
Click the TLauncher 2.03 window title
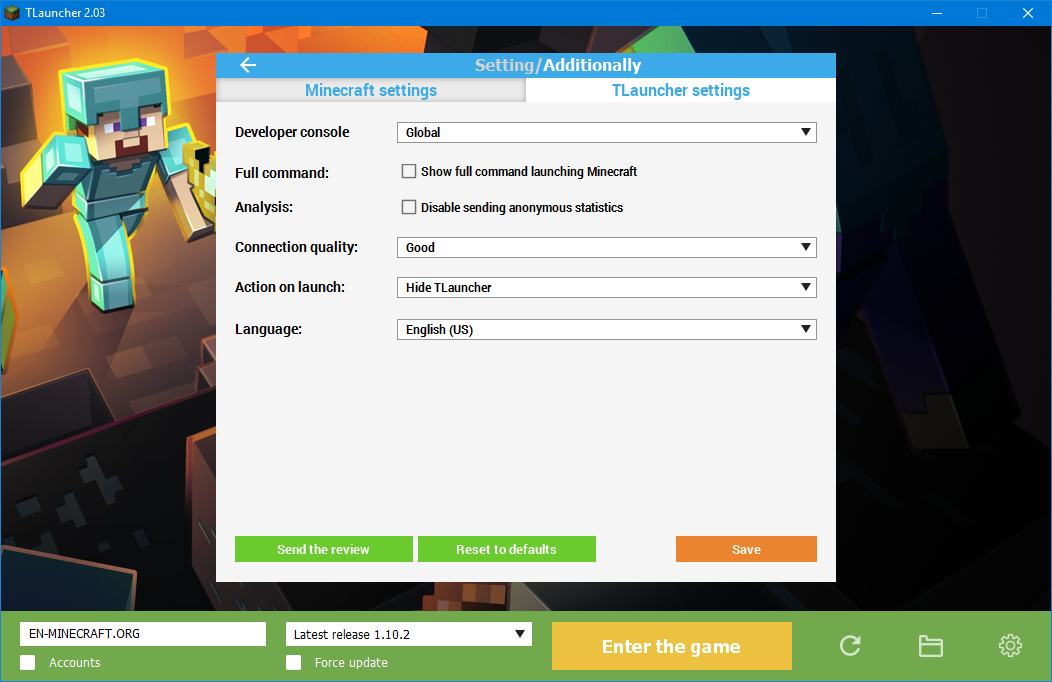pyautogui.click(x=65, y=13)
